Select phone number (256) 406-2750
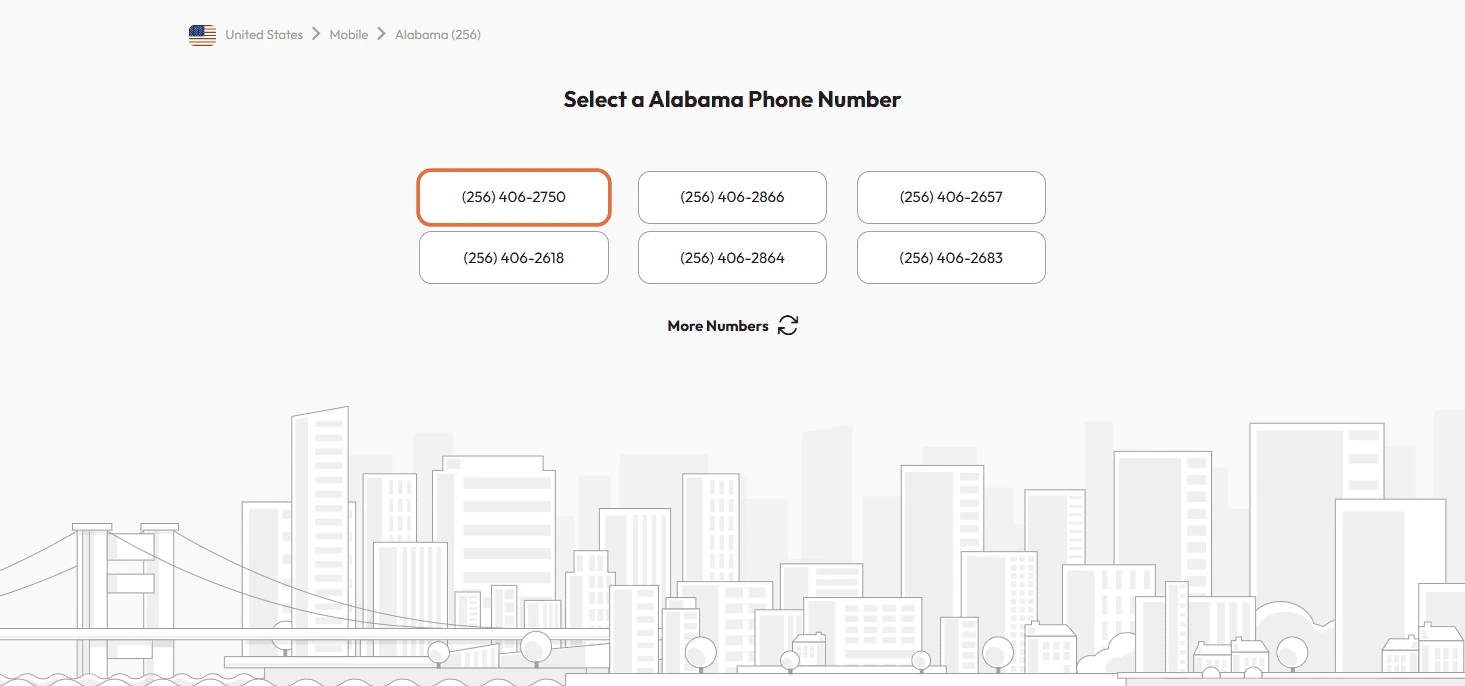This screenshot has height=686, width=1465. (x=513, y=197)
